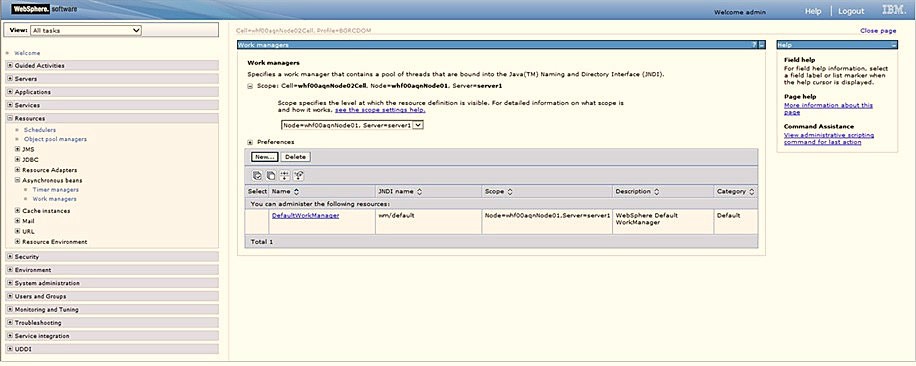916x366 pixels.
Task: Expand the UDDI navigation group
Action: (10, 349)
